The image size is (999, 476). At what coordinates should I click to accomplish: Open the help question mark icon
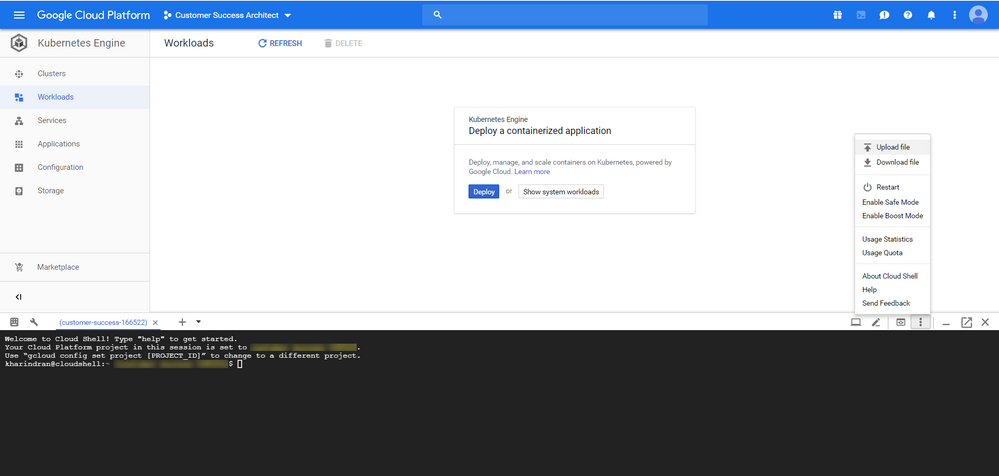(x=908, y=15)
